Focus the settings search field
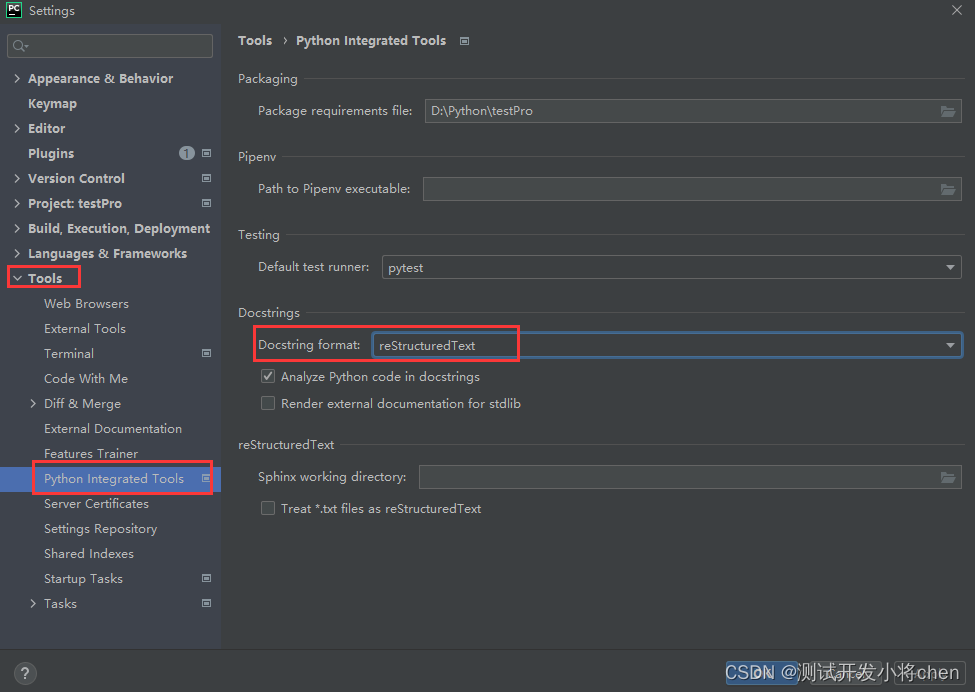 point(110,46)
